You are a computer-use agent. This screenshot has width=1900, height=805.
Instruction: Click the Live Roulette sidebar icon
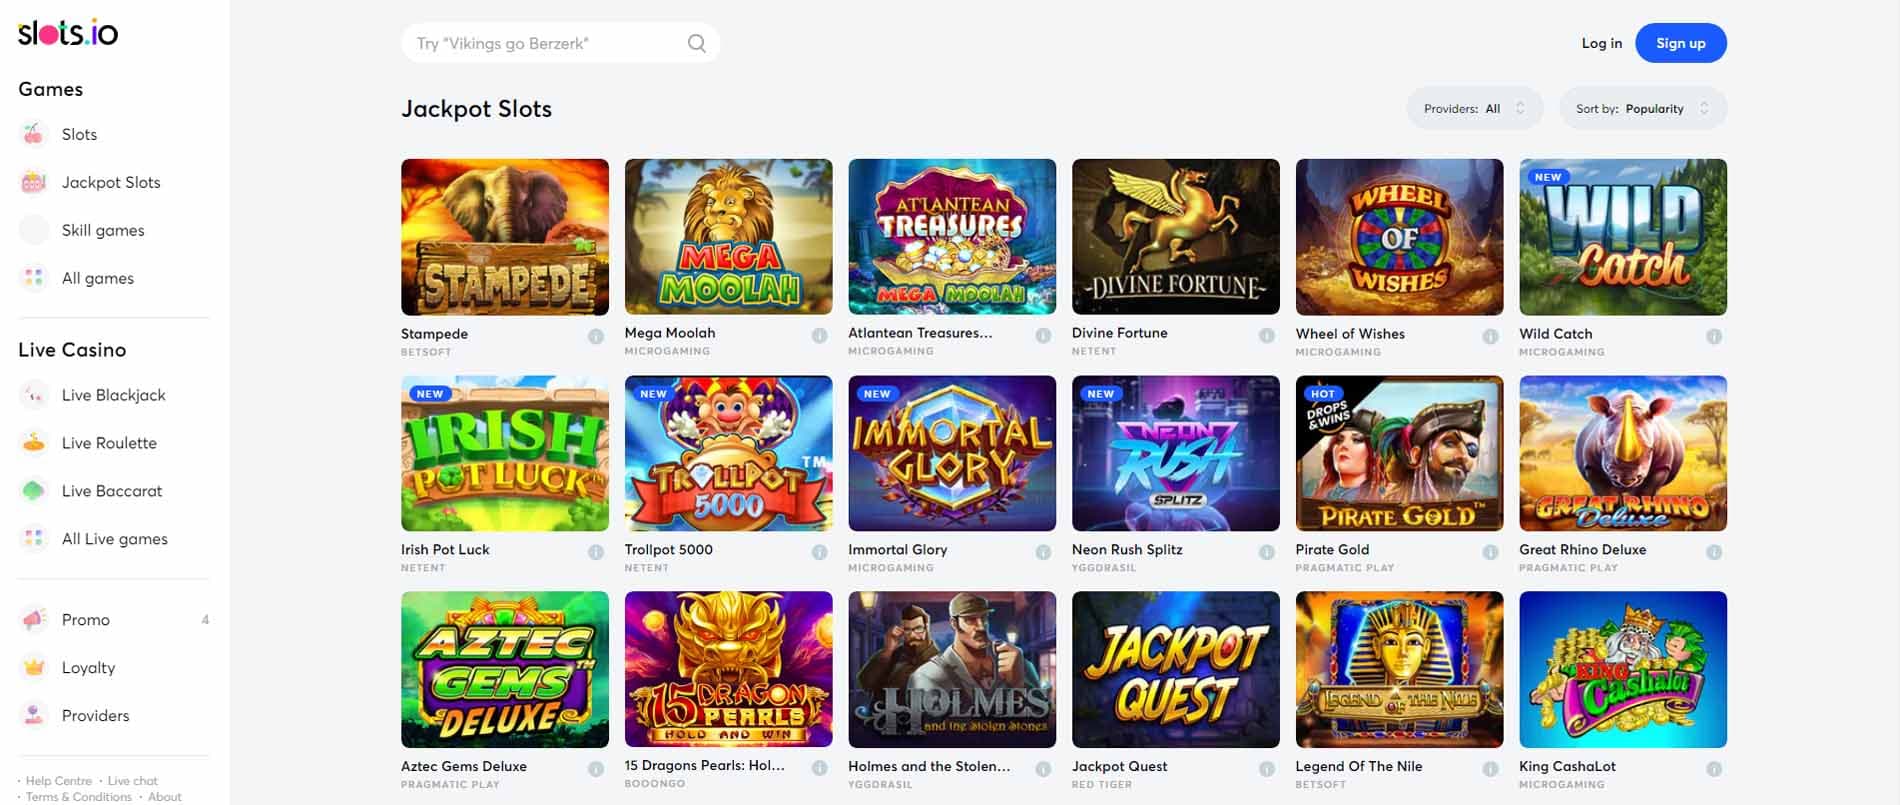pyautogui.click(x=34, y=443)
